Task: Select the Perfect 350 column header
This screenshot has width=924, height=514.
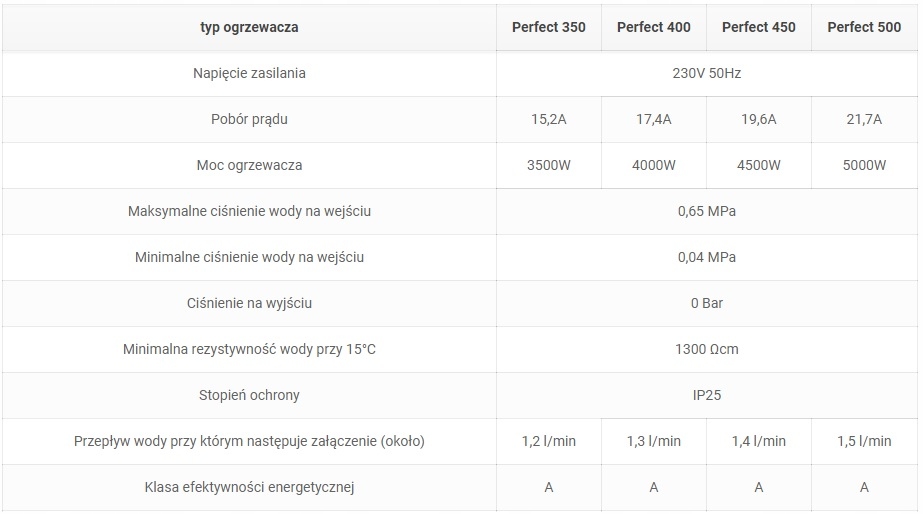Action: 549,27
